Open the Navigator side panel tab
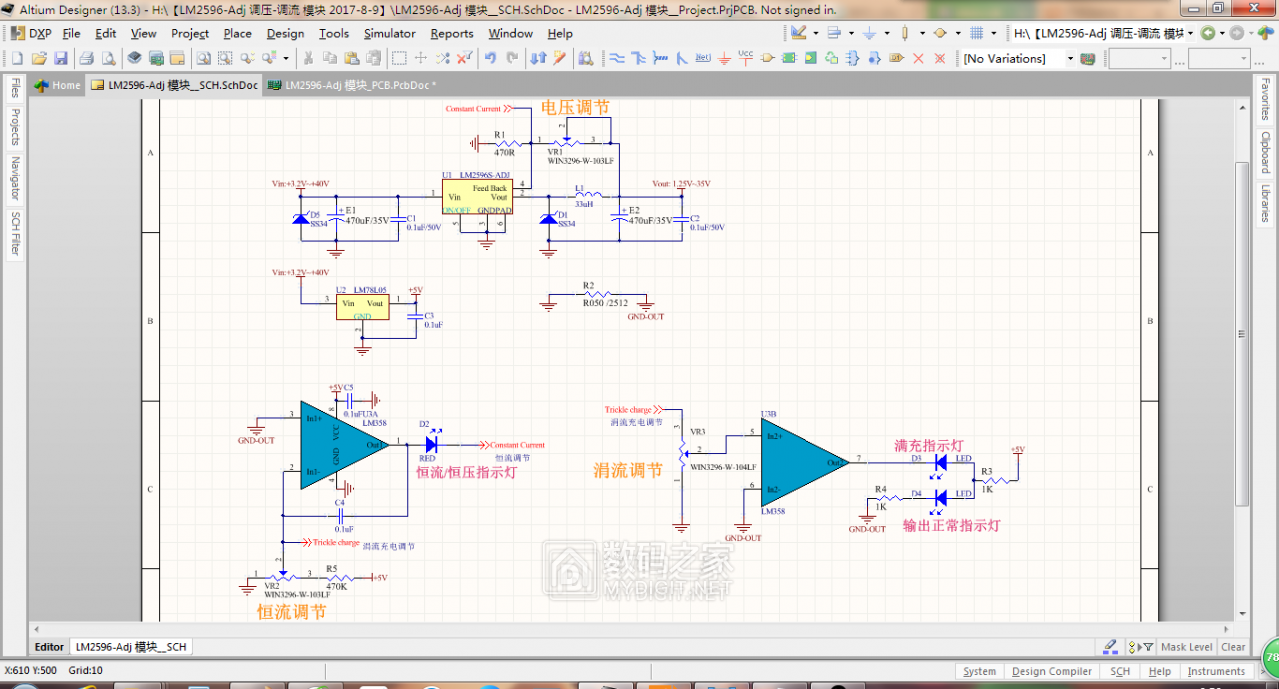Screen dimensions: 1279x689 [15, 178]
